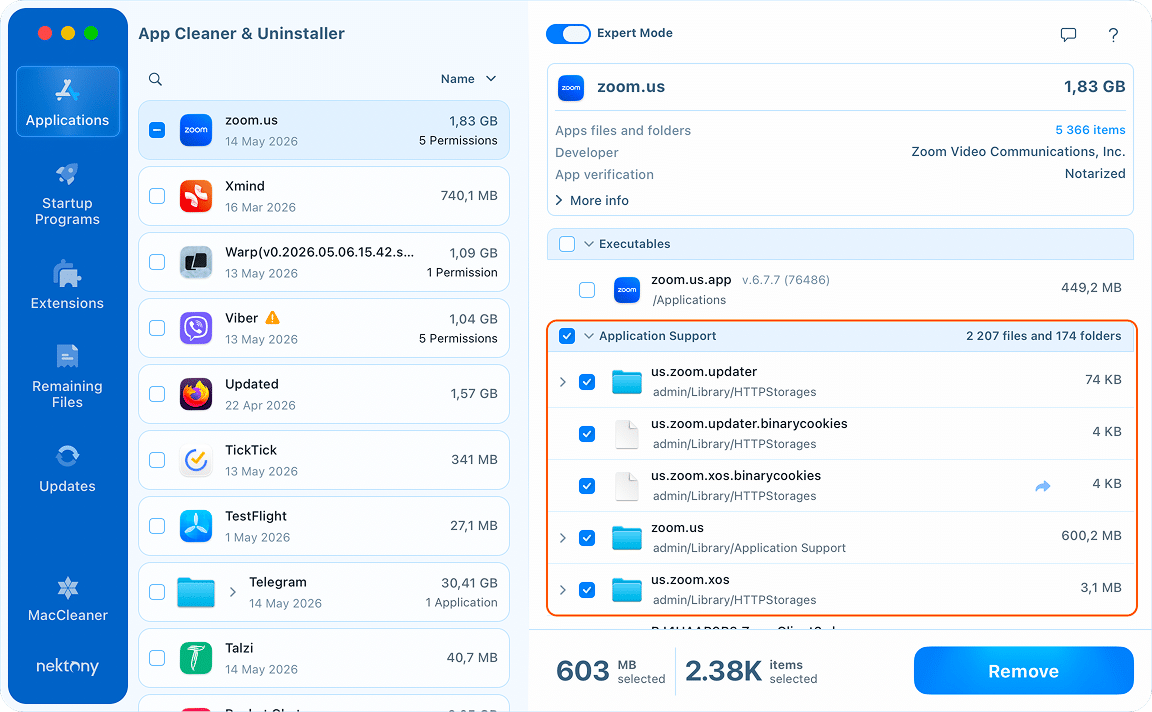Click us.zoom.updater.binarycookies file icon
1152x712 pixels.
pos(627,434)
